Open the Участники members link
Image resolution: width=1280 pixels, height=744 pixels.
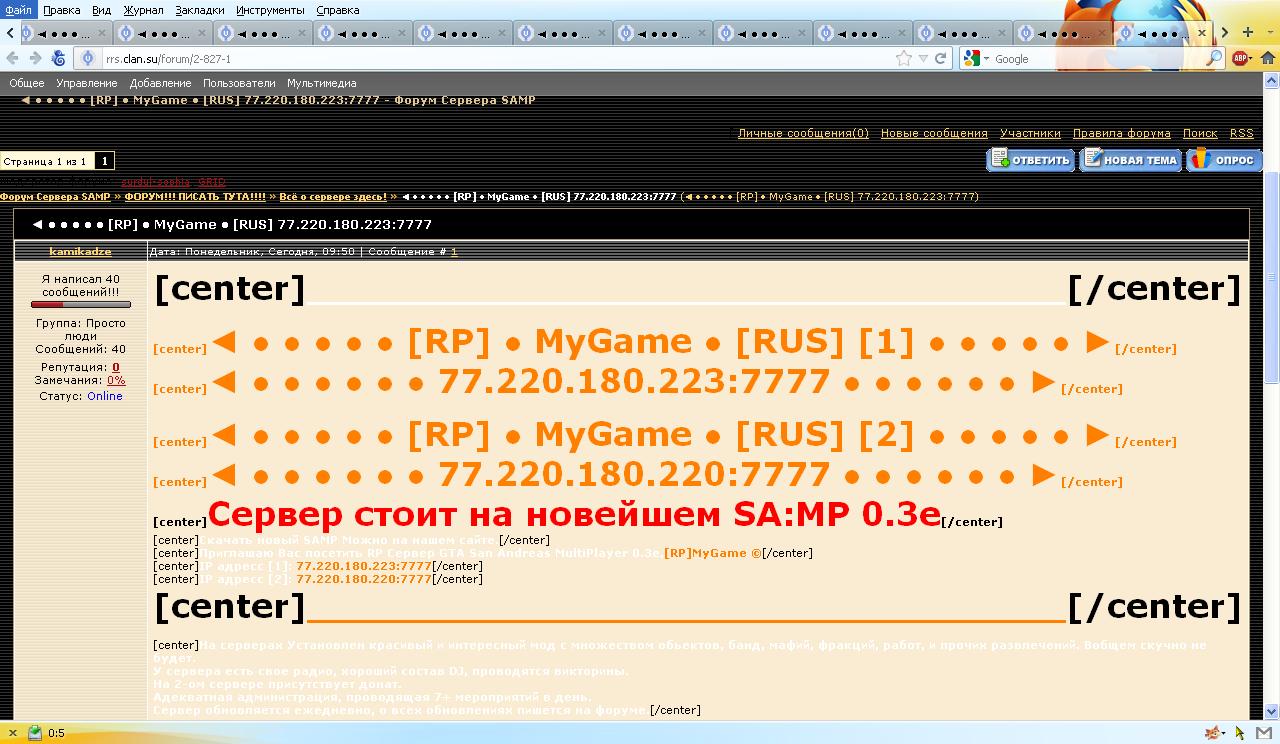[x=1030, y=134]
